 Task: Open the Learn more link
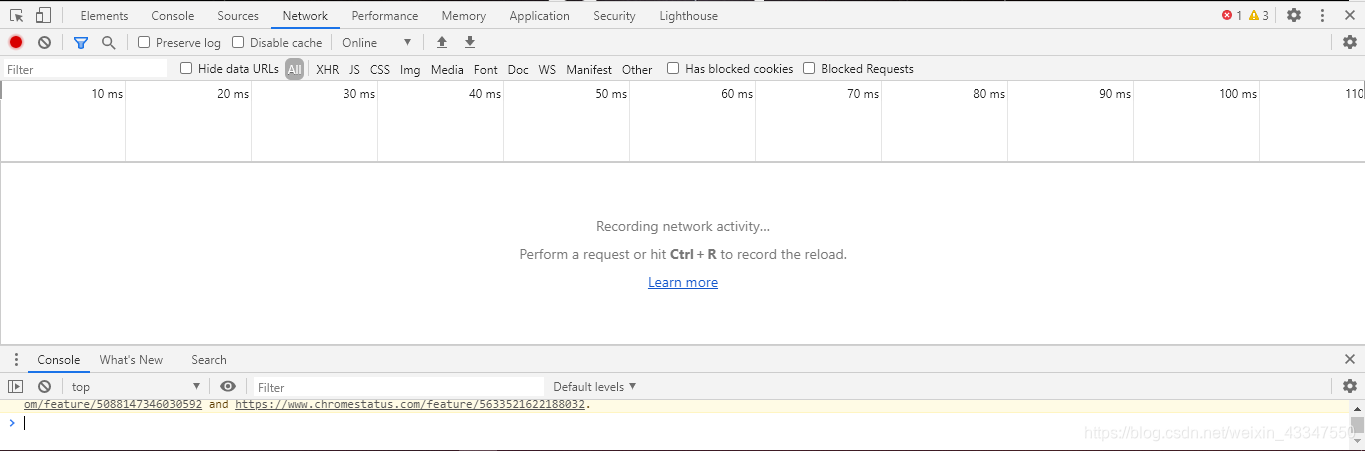[x=683, y=283]
